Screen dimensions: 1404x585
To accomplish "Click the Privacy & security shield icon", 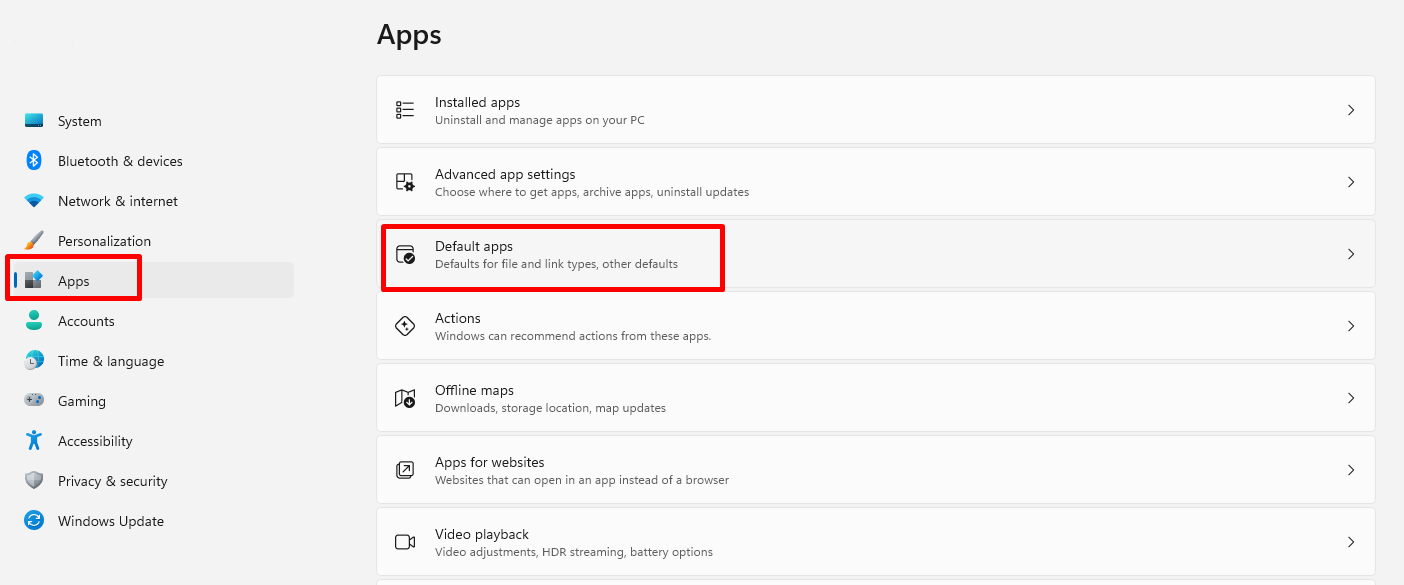I will coord(34,481).
